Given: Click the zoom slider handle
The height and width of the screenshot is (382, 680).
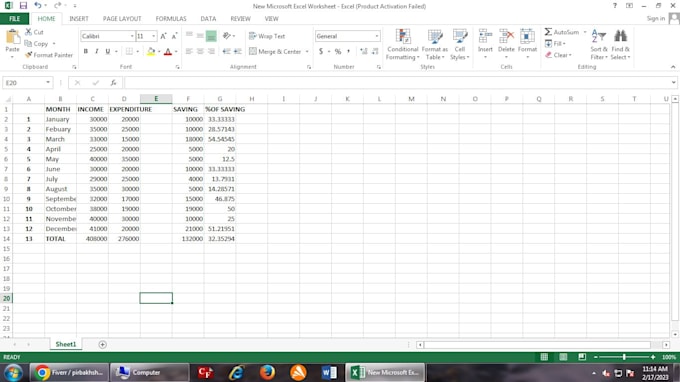Looking at the screenshot, I should [x=624, y=357].
